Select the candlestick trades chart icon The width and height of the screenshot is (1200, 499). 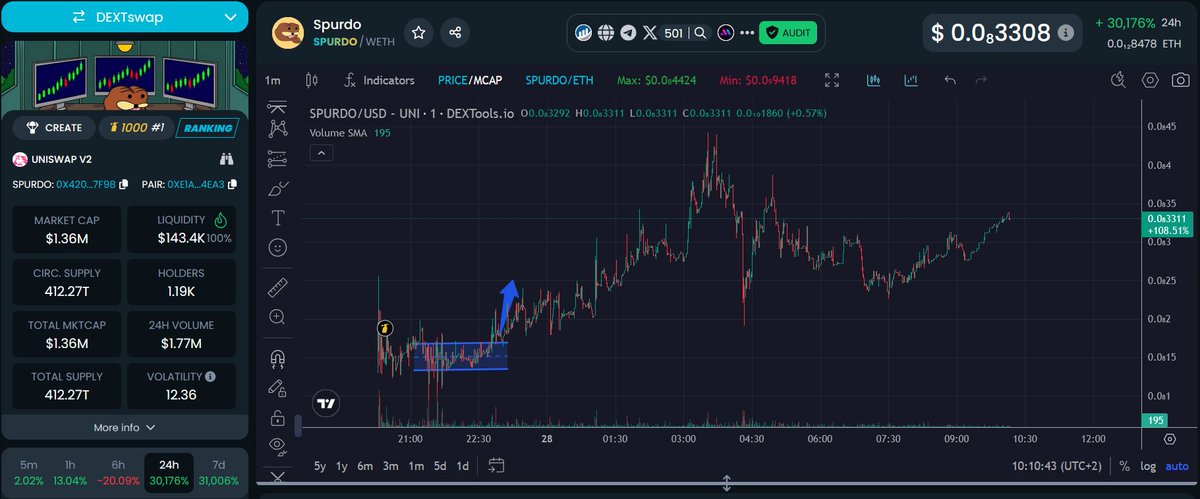(874, 80)
